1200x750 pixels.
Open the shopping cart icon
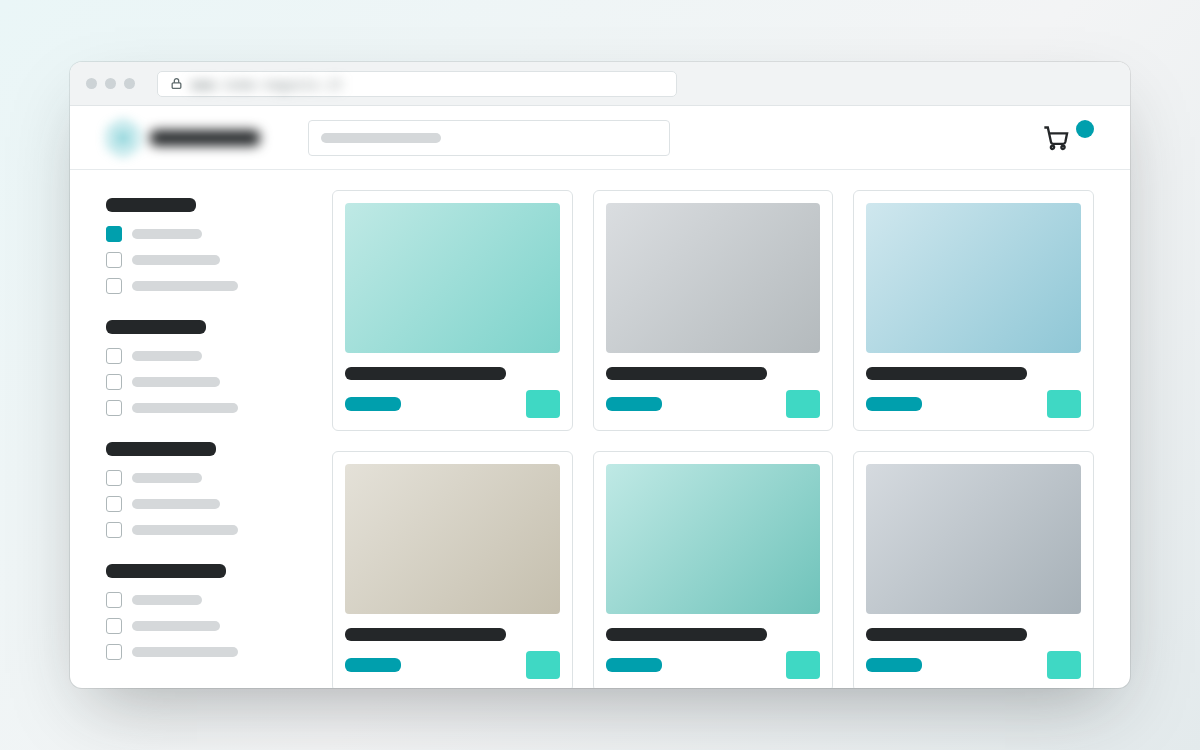(1055, 138)
